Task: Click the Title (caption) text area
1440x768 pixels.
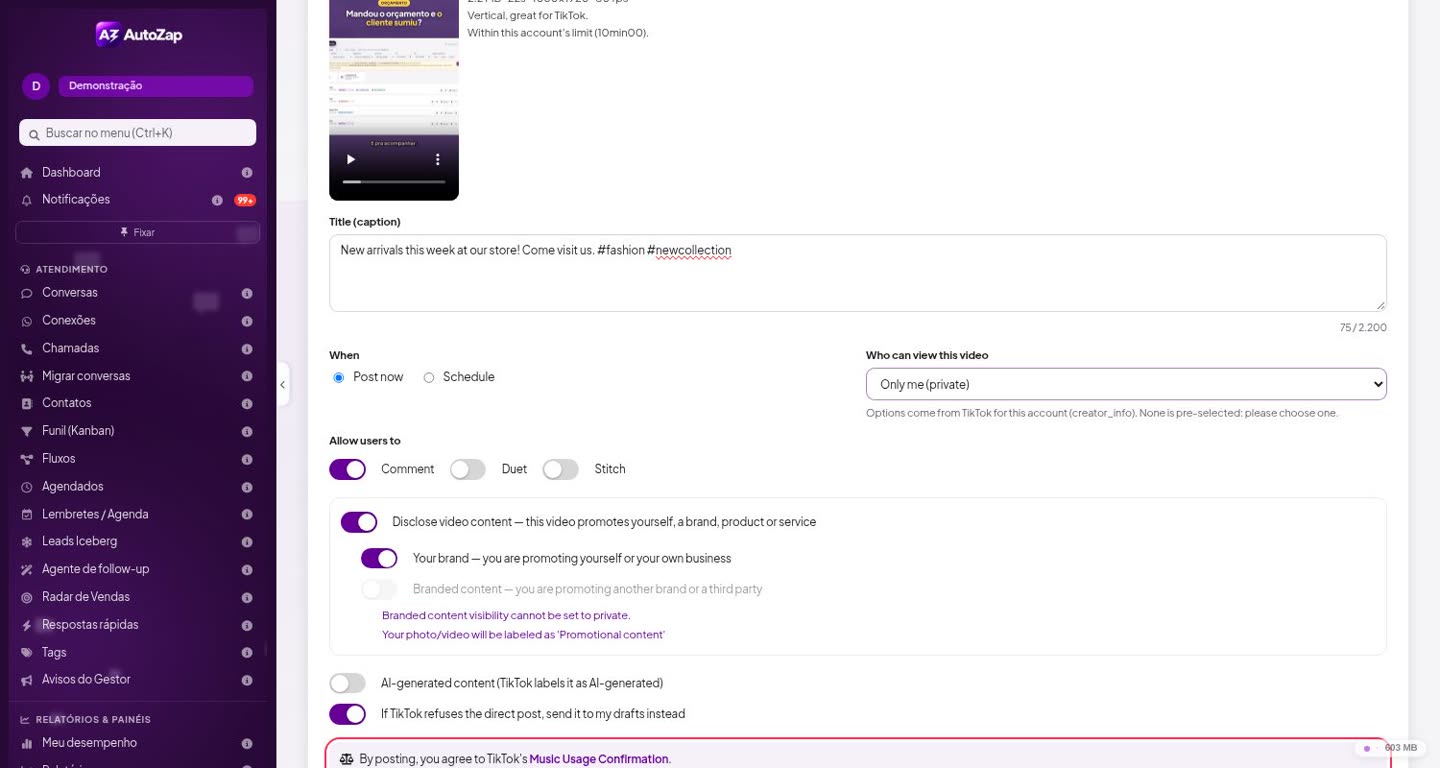Action: (858, 273)
